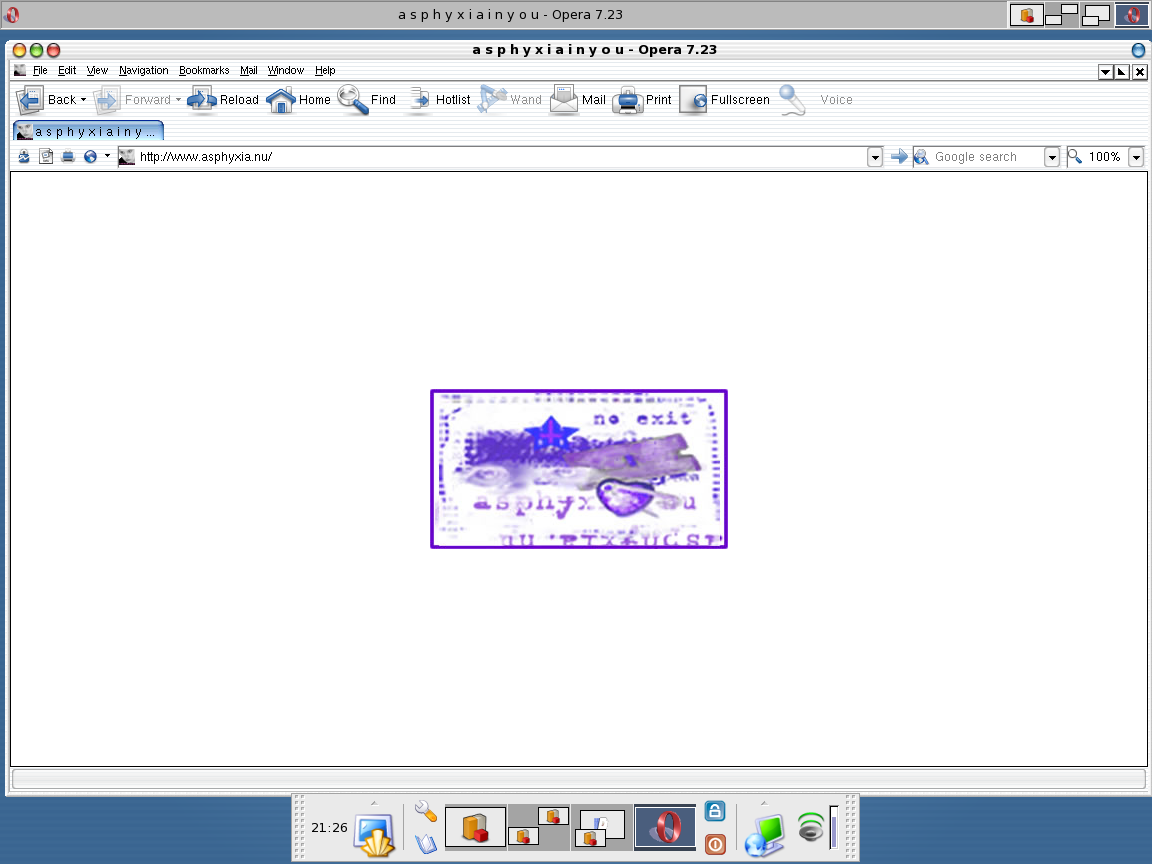Toggle author/user mode icon in address bar
This screenshot has width=1152, height=864.
[24, 156]
